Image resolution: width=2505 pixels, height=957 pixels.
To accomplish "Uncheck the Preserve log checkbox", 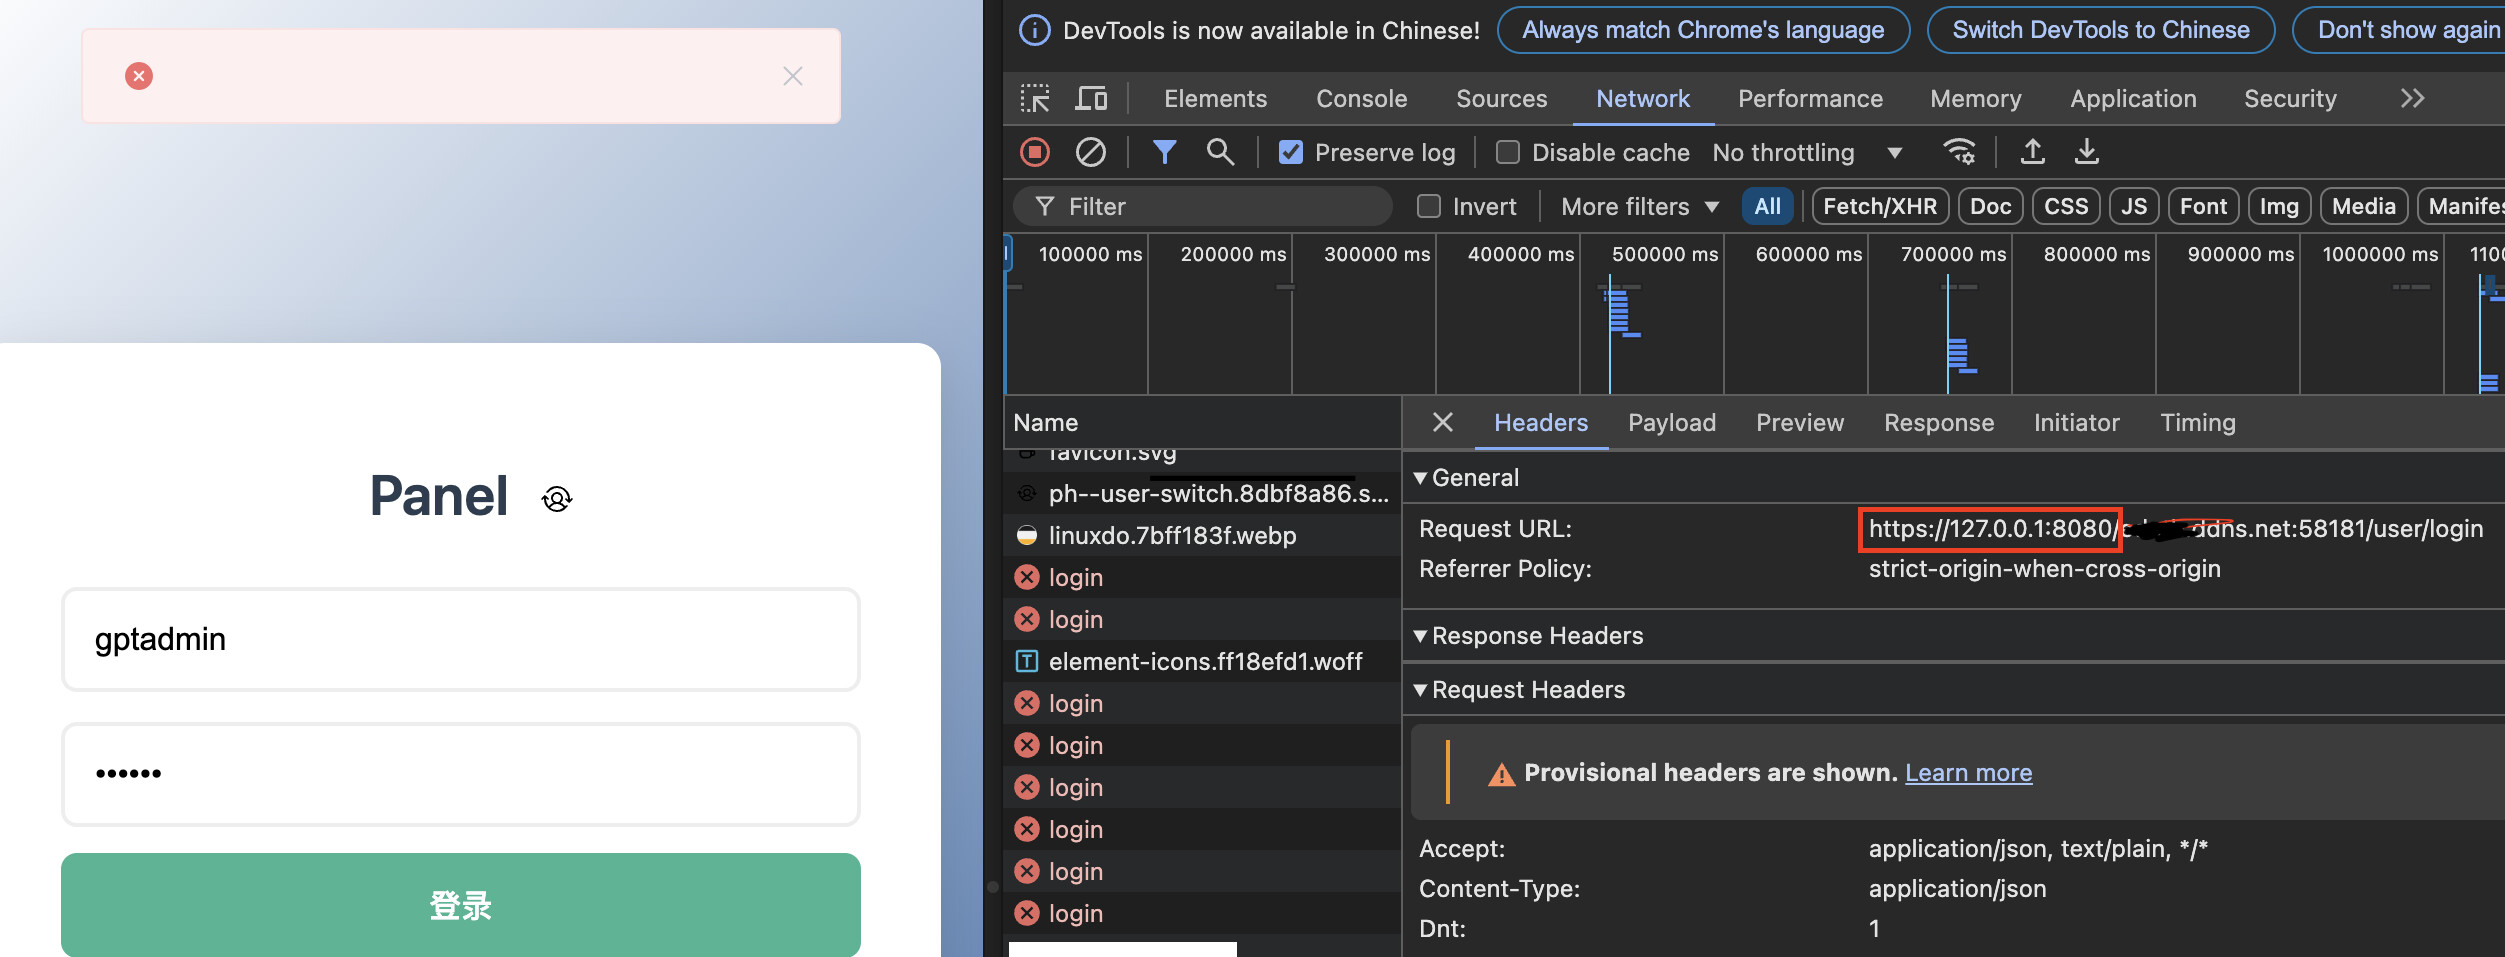I will tap(1291, 152).
